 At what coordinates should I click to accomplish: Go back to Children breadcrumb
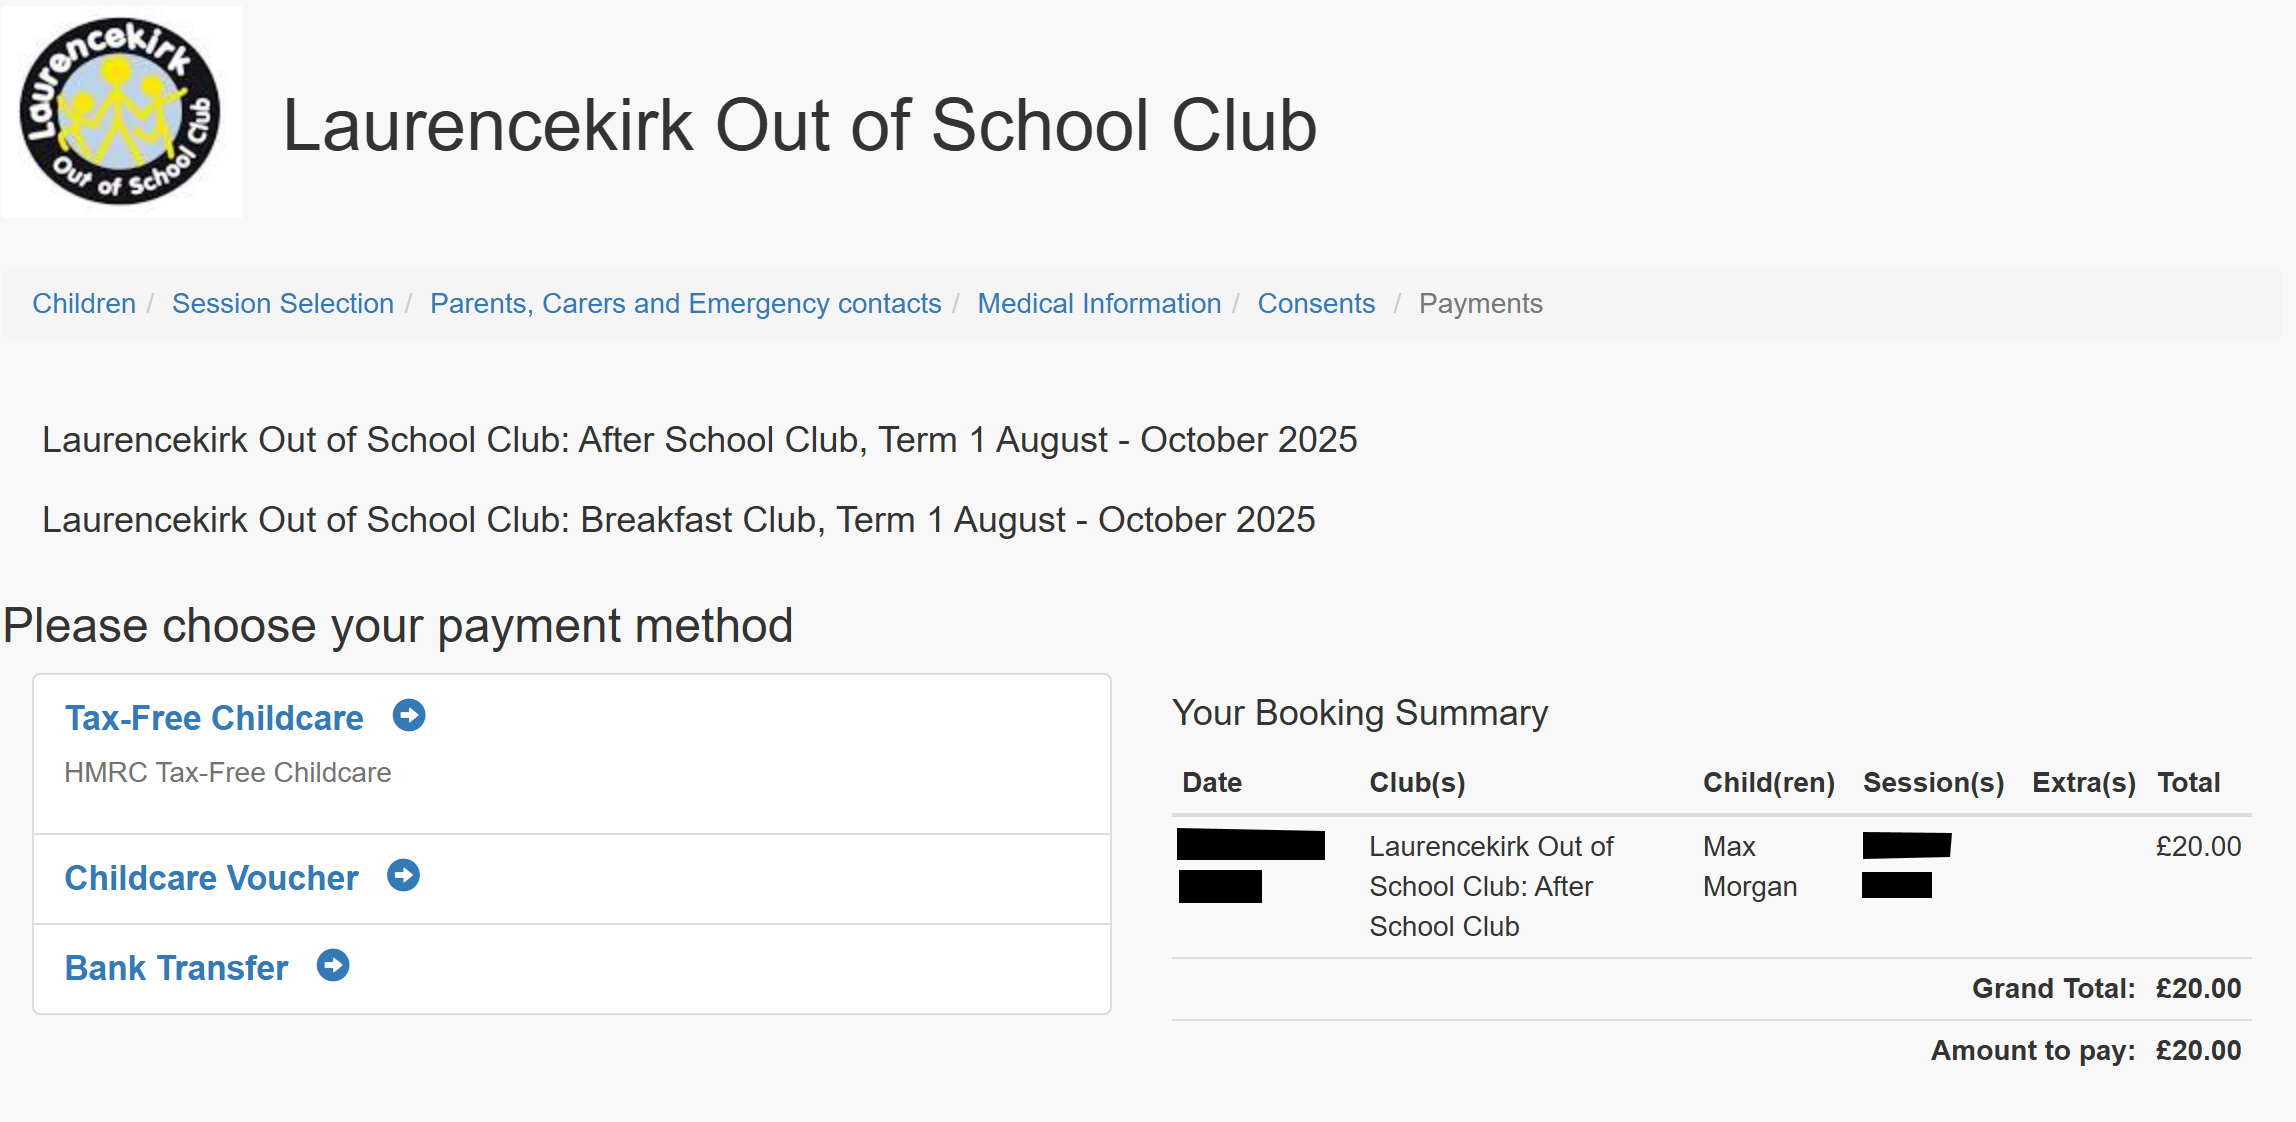coord(84,304)
